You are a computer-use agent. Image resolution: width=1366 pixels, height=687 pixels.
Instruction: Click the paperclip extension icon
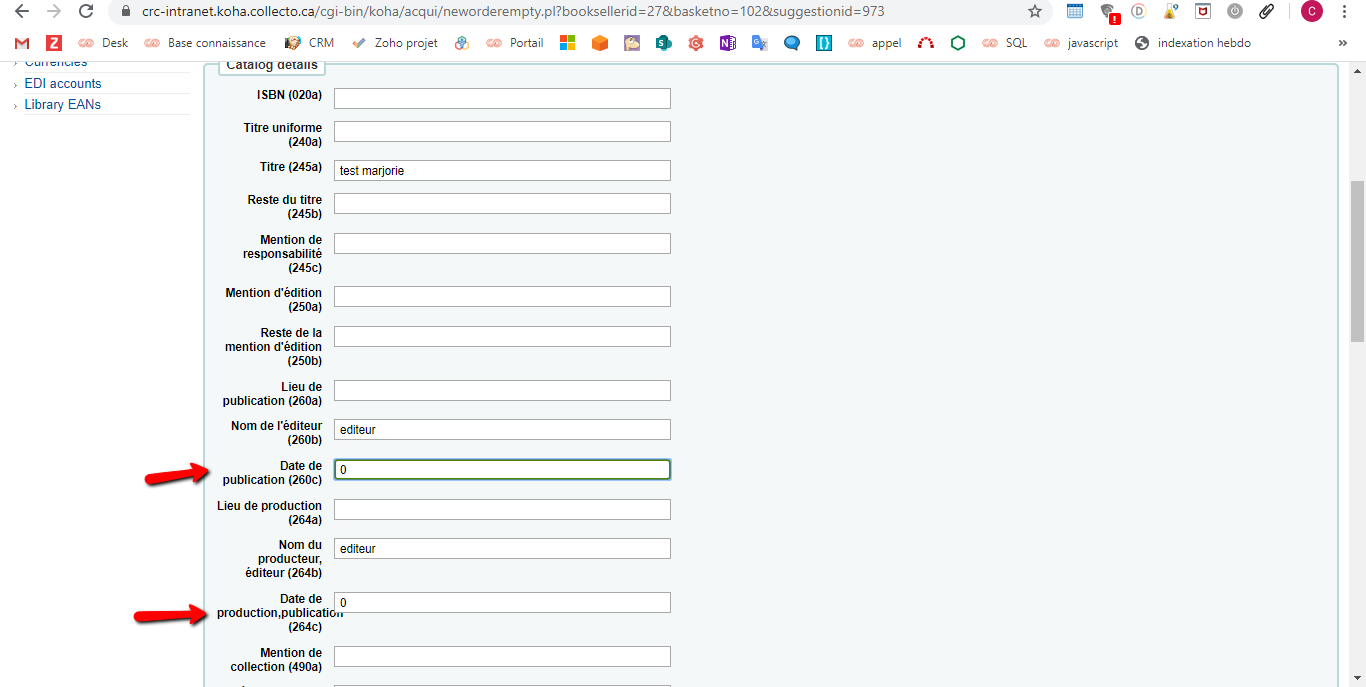tap(1266, 12)
